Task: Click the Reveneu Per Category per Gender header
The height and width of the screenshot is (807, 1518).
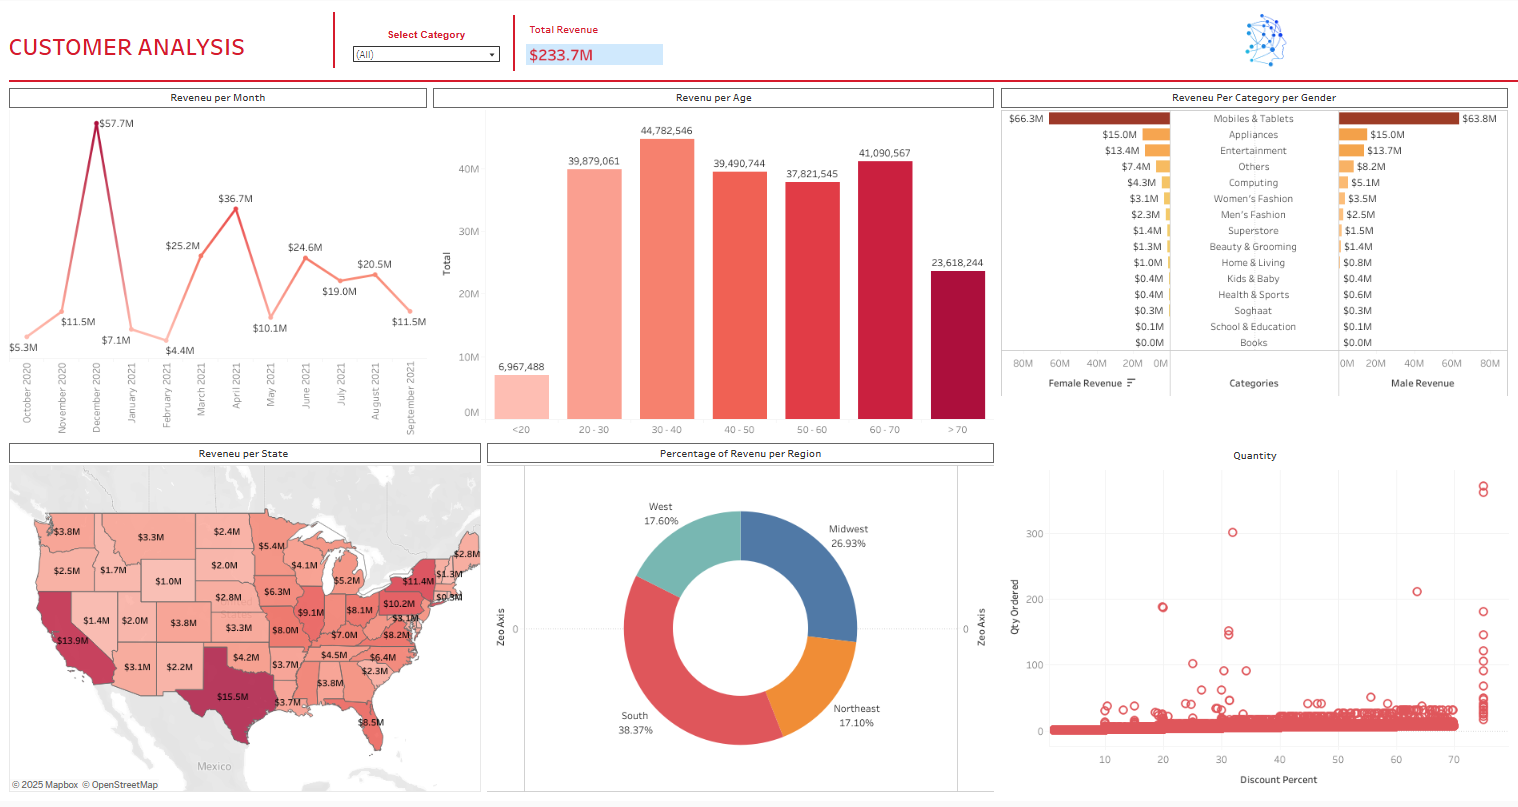Action: click(x=1253, y=98)
